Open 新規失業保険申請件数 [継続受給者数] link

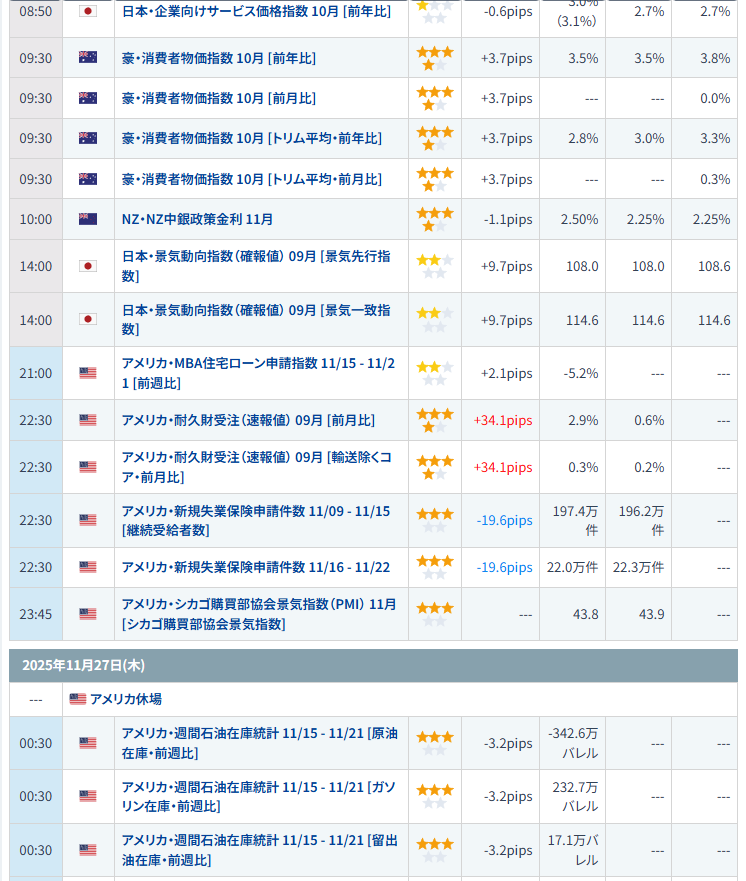[255, 520]
